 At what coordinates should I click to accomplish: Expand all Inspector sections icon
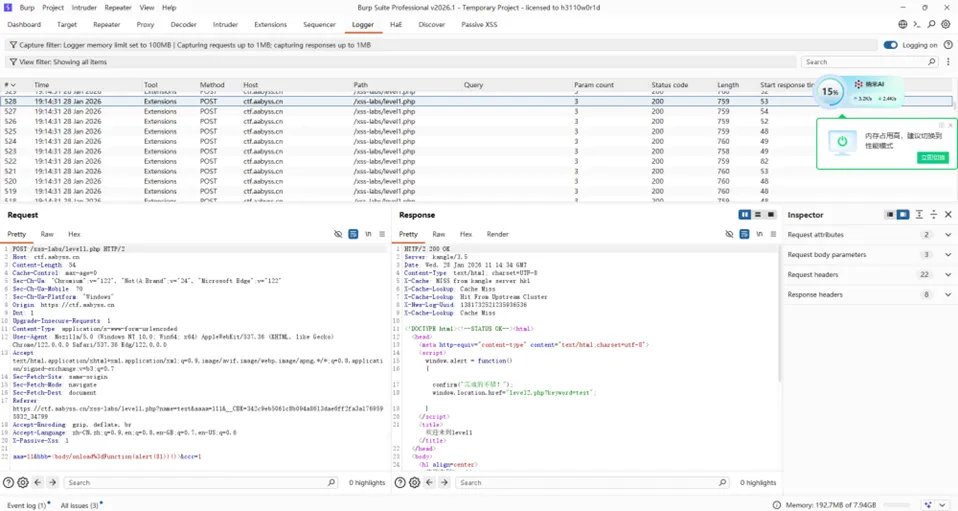pos(919,215)
